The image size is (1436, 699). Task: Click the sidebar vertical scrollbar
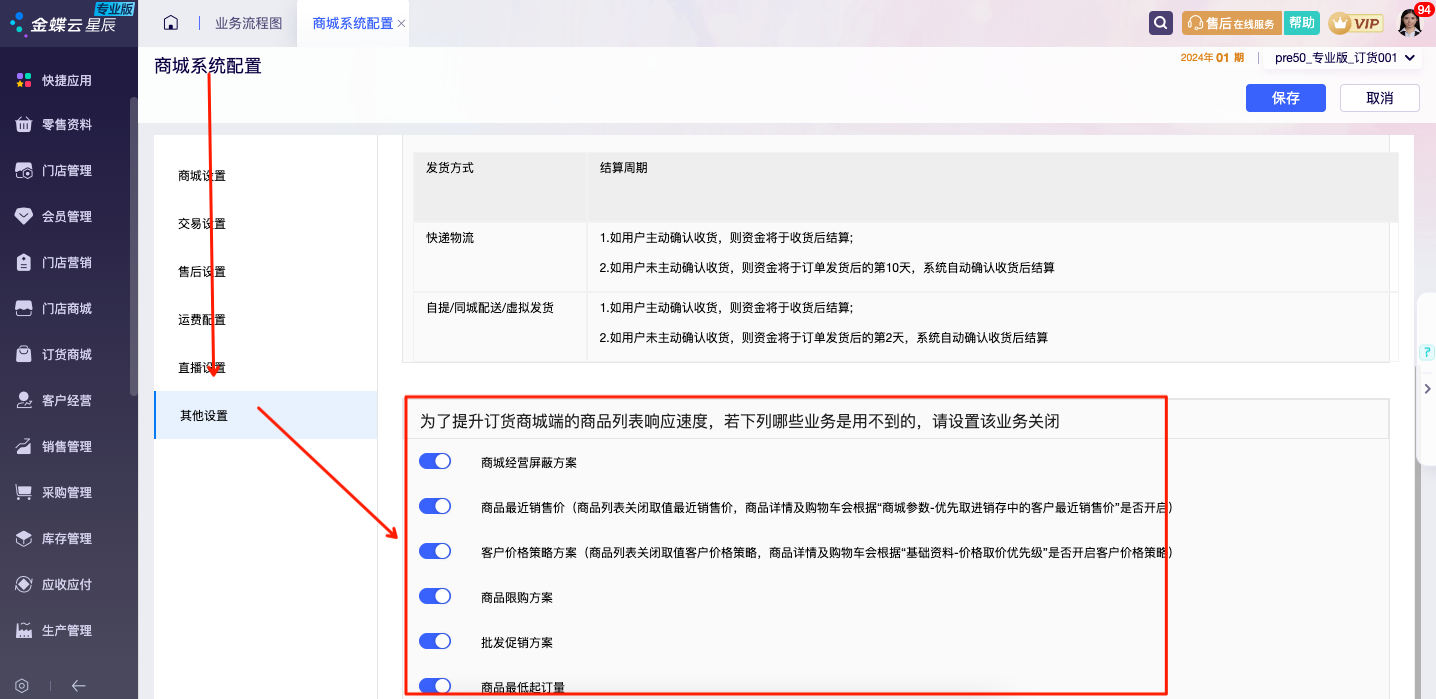(x=134, y=246)
